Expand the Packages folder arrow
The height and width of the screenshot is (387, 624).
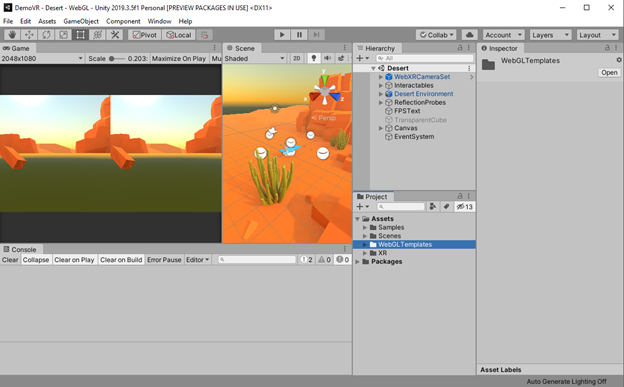click(357, 262)
